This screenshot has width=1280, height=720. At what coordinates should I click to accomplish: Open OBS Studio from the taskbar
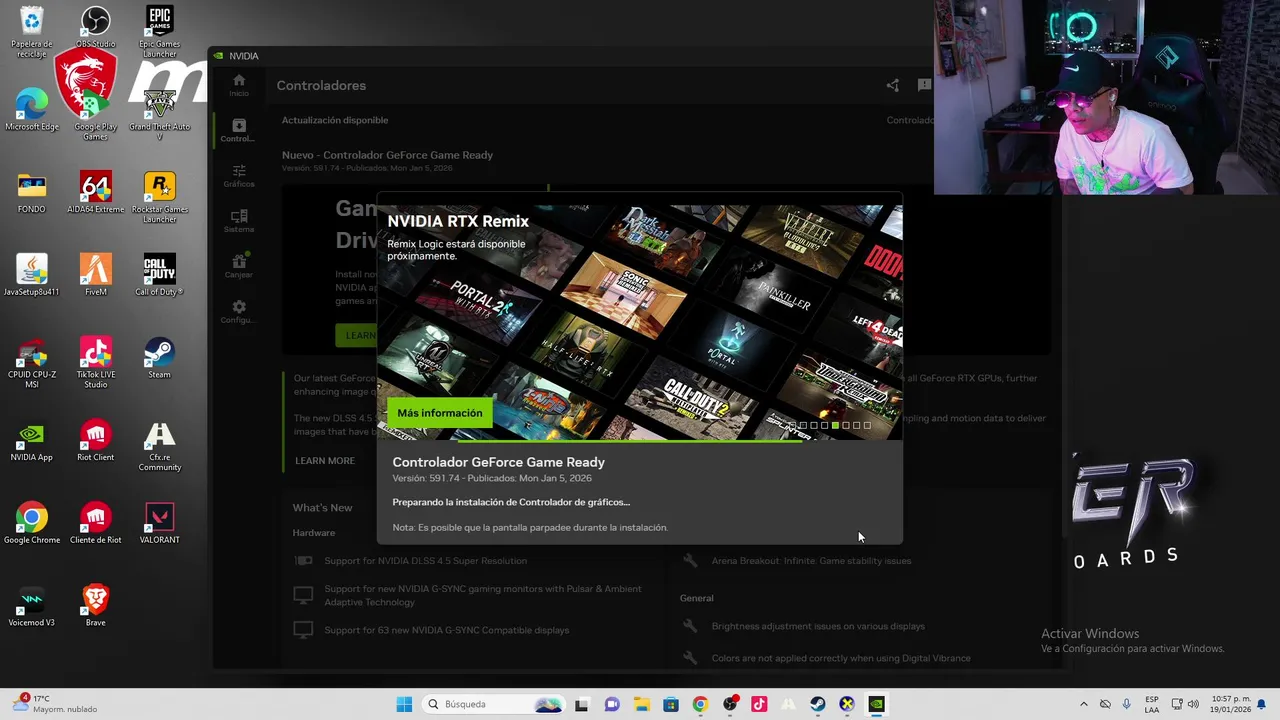730,704
